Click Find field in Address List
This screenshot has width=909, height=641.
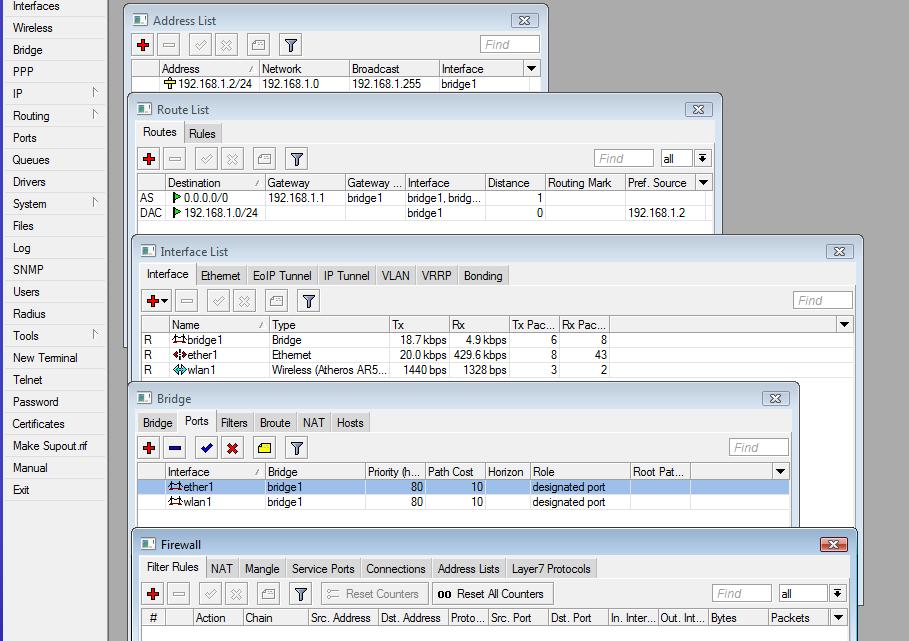coord(510,45)
